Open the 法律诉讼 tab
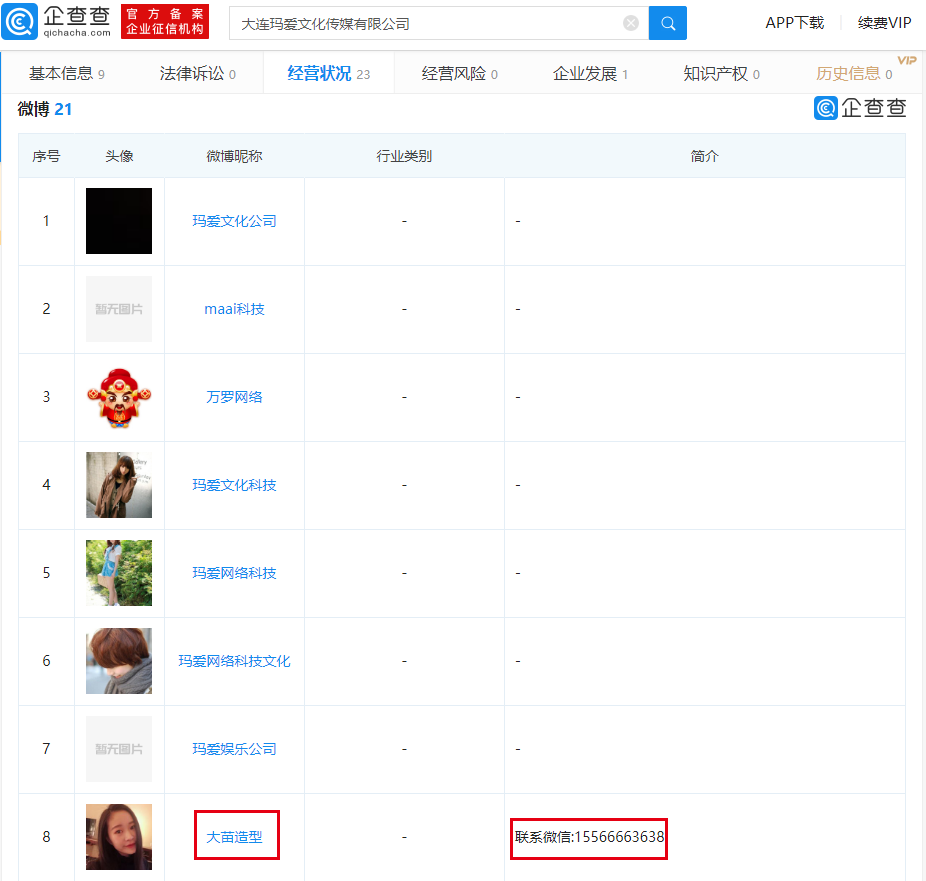This screenshot has width=926, height=881. (x=192, y=73)
